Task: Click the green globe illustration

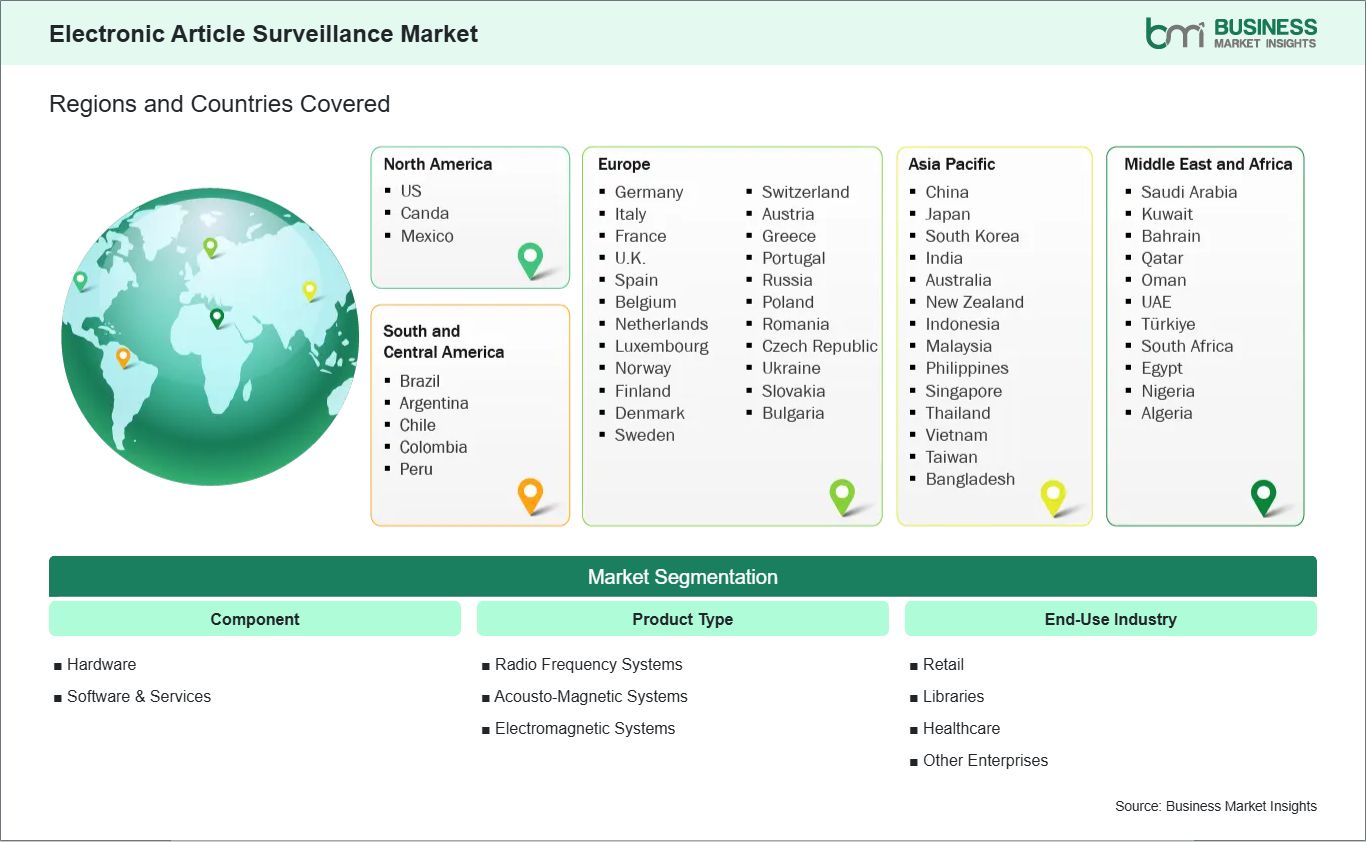Action: tap(210, 337)
